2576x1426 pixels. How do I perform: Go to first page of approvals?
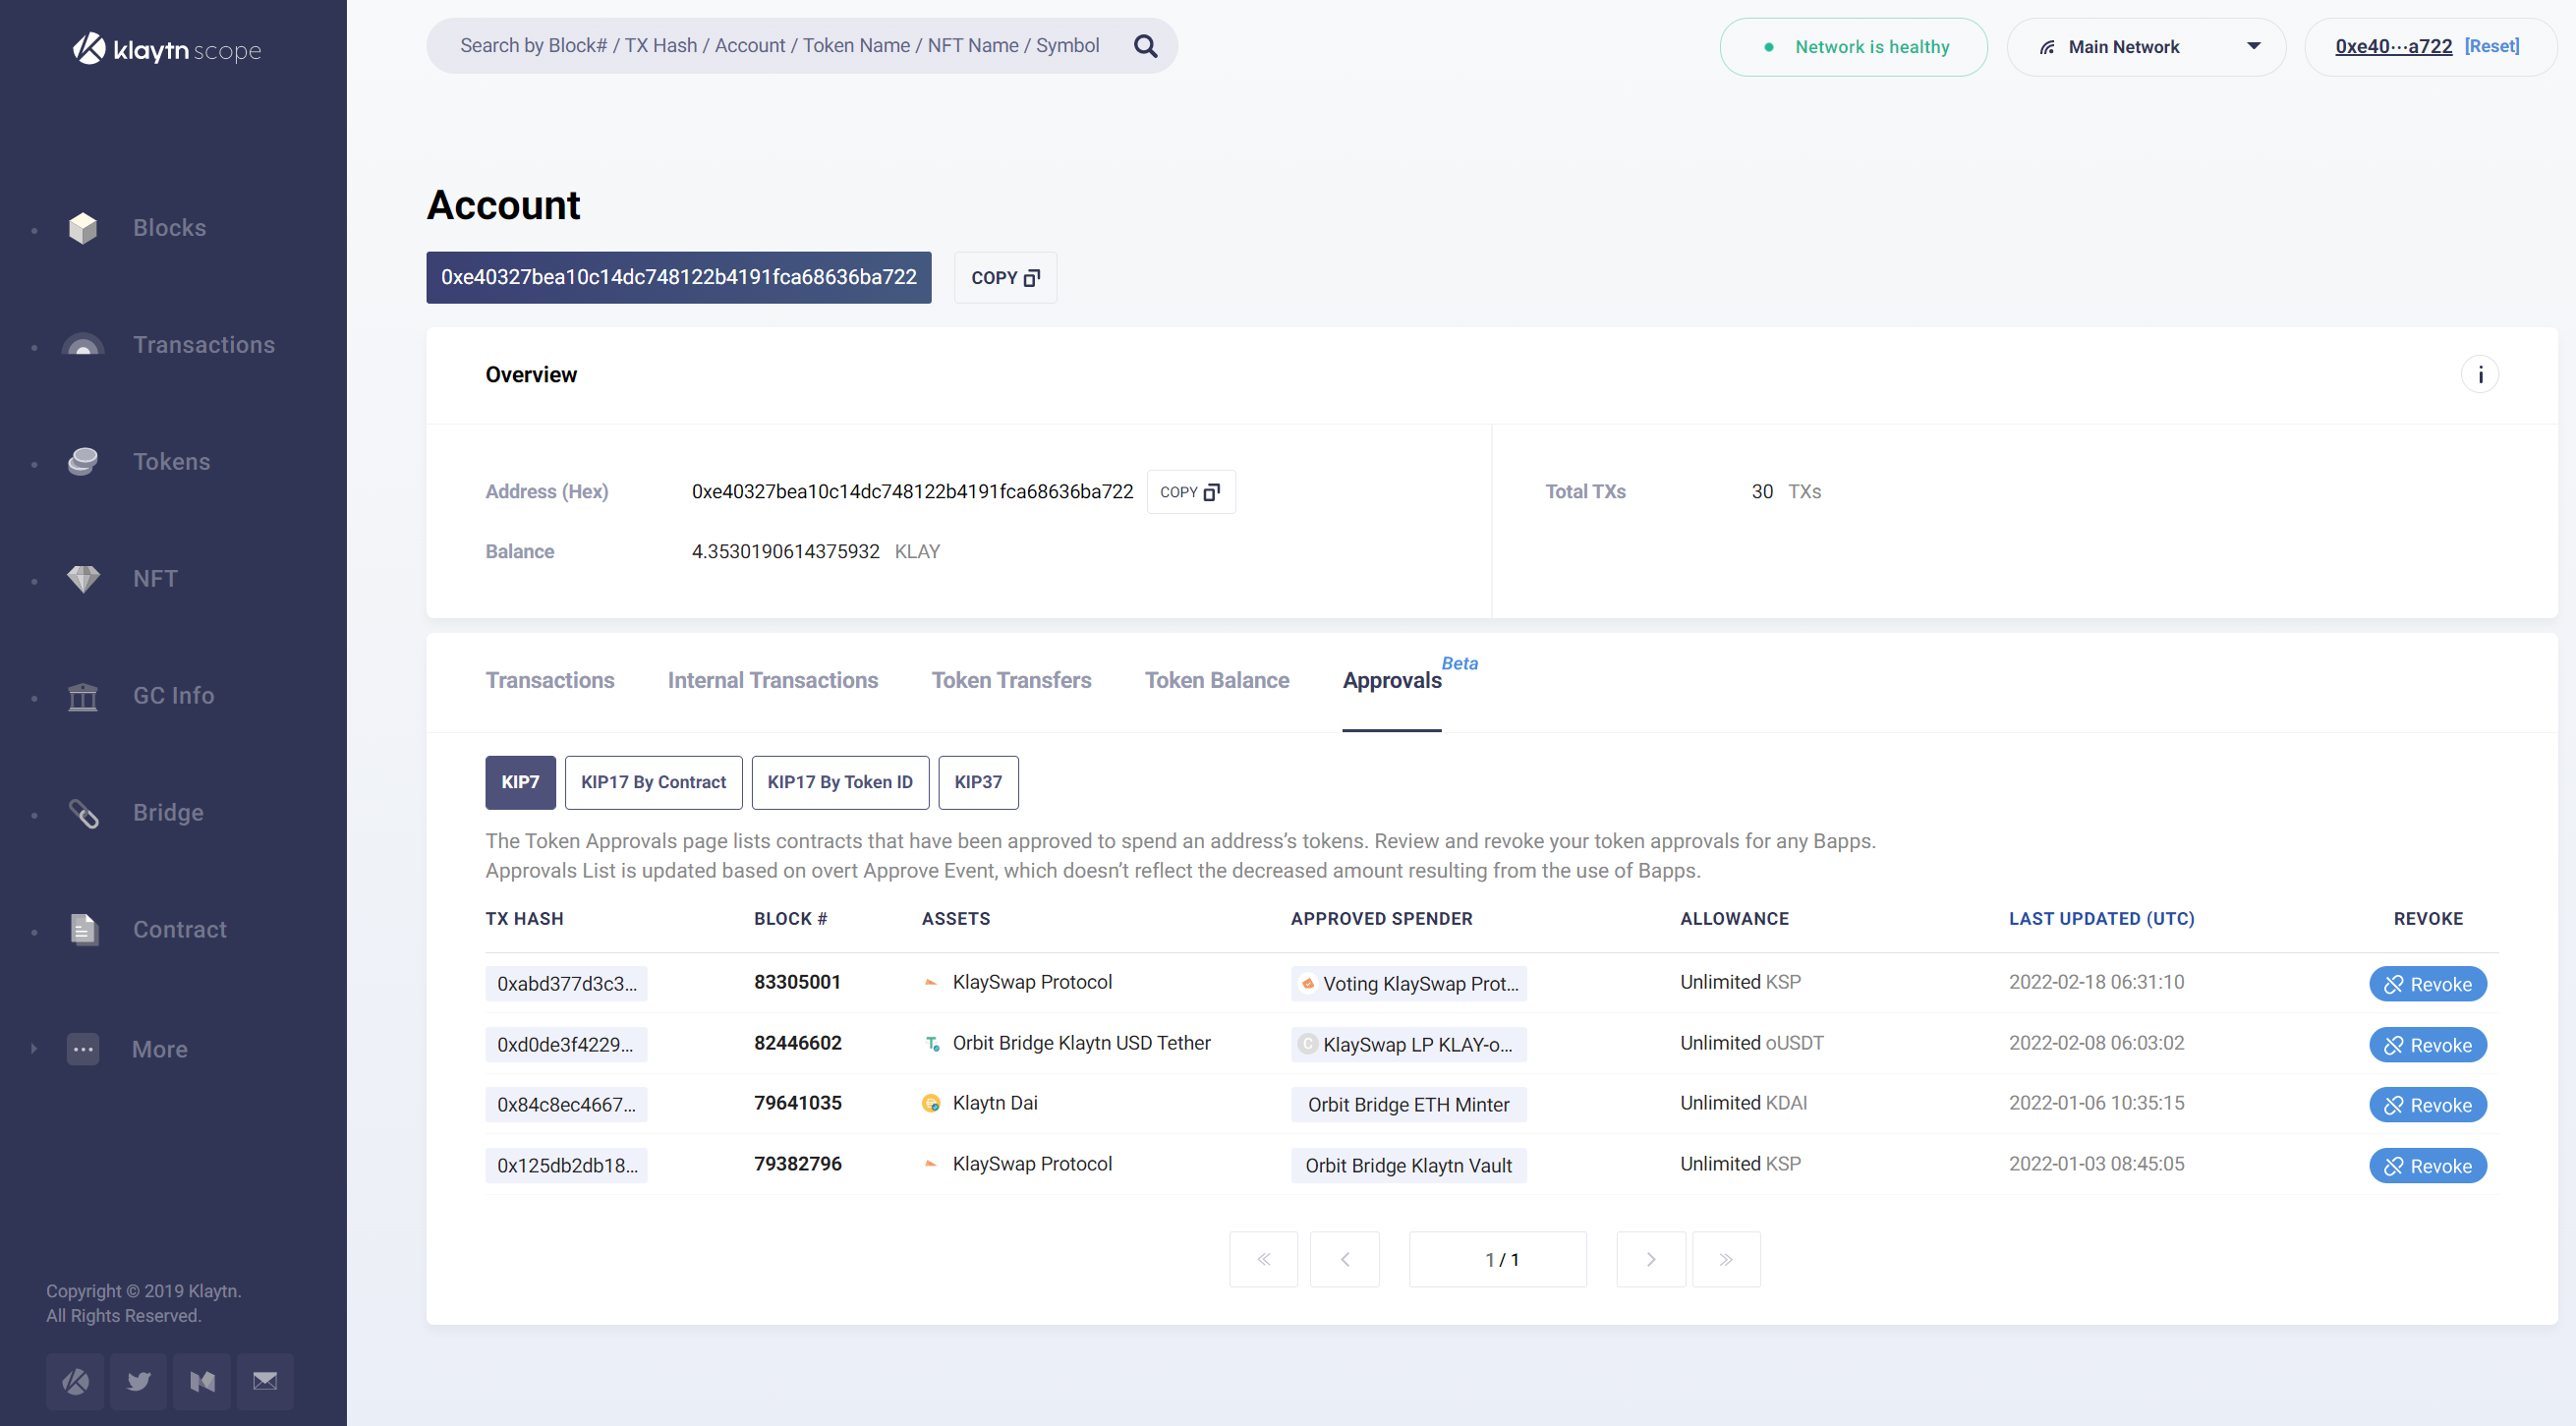[1263, 1259]
